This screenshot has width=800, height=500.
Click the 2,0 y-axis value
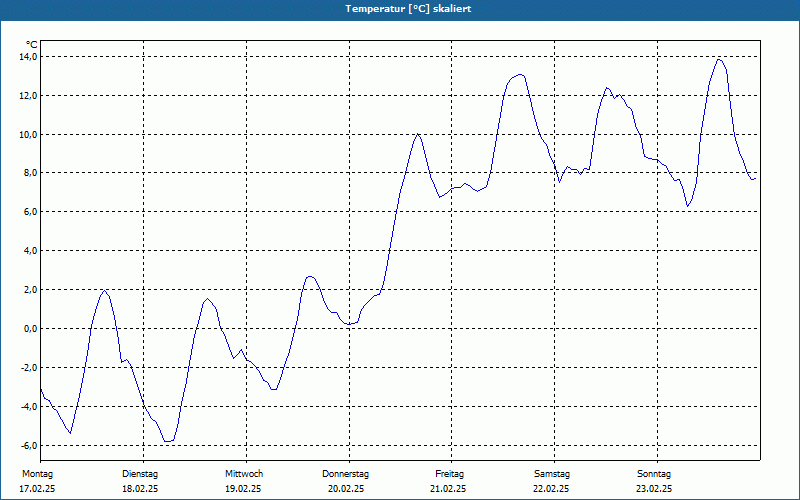pyautogui.click(x=30, y=290)
